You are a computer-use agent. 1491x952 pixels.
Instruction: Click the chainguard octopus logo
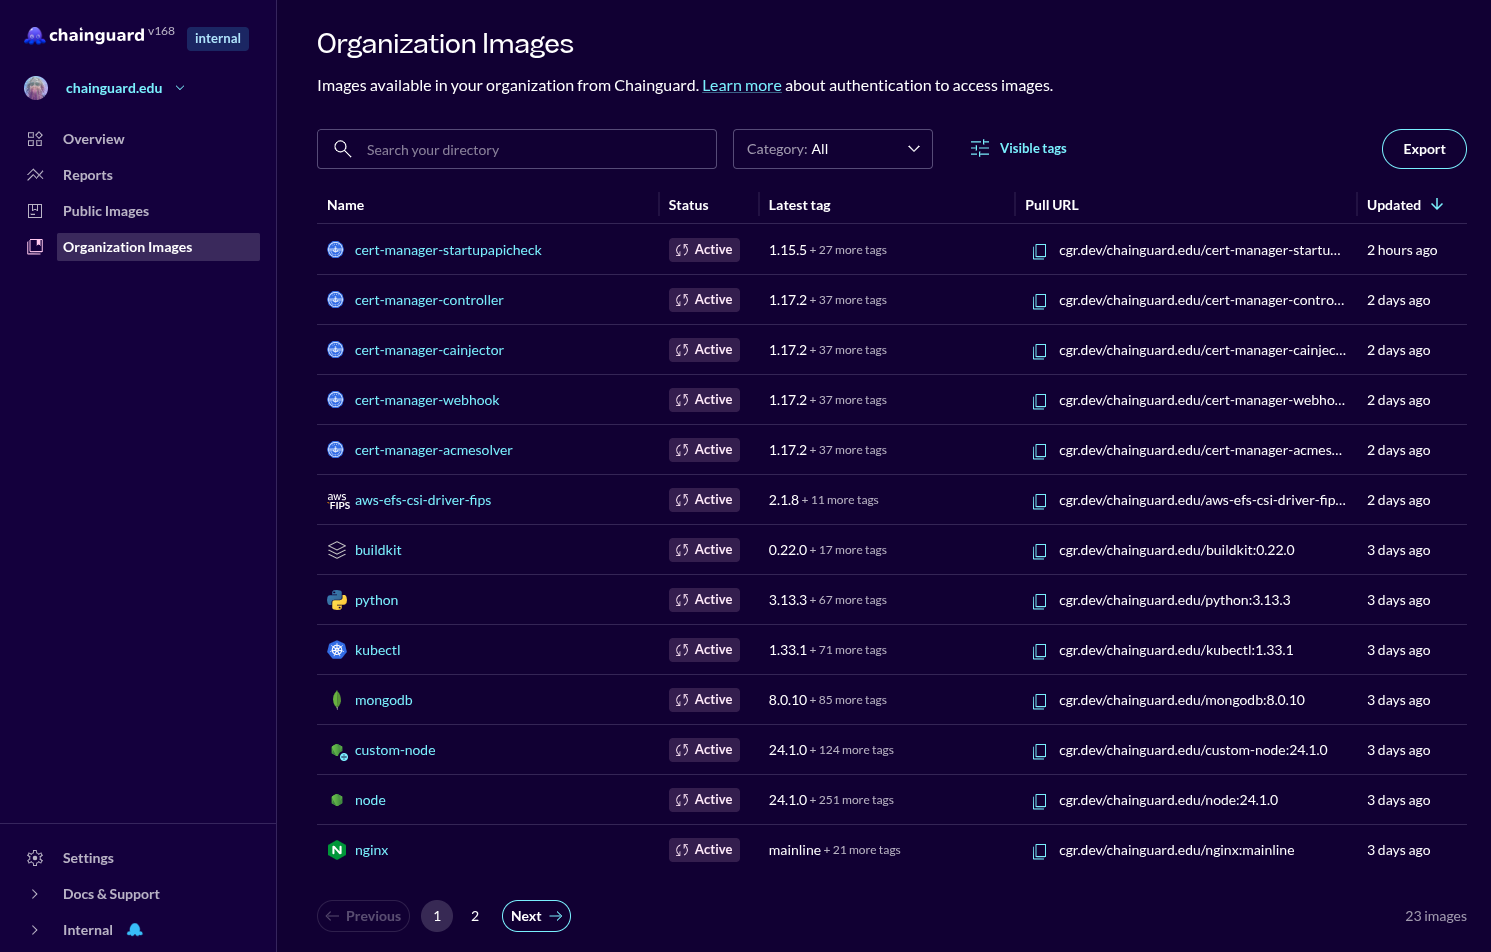pyautogui.click(x=34, y=34)
